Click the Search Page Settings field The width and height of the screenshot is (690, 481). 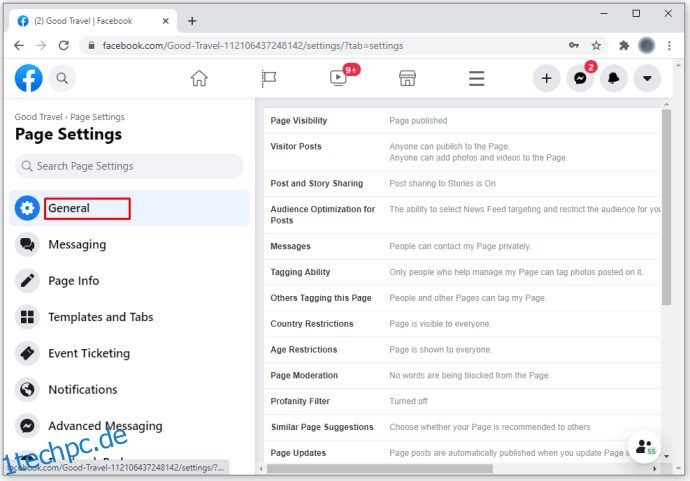coord(129,166)
